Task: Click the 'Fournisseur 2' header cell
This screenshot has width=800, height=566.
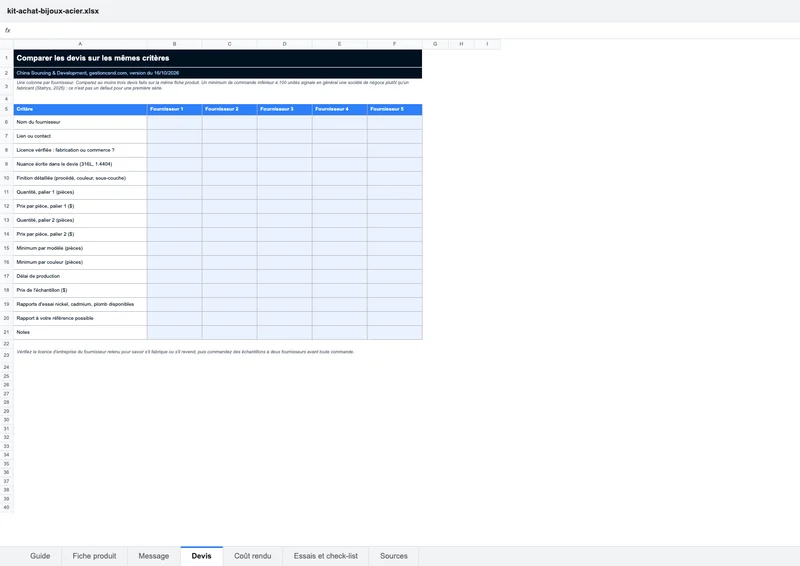Action: 230,109
